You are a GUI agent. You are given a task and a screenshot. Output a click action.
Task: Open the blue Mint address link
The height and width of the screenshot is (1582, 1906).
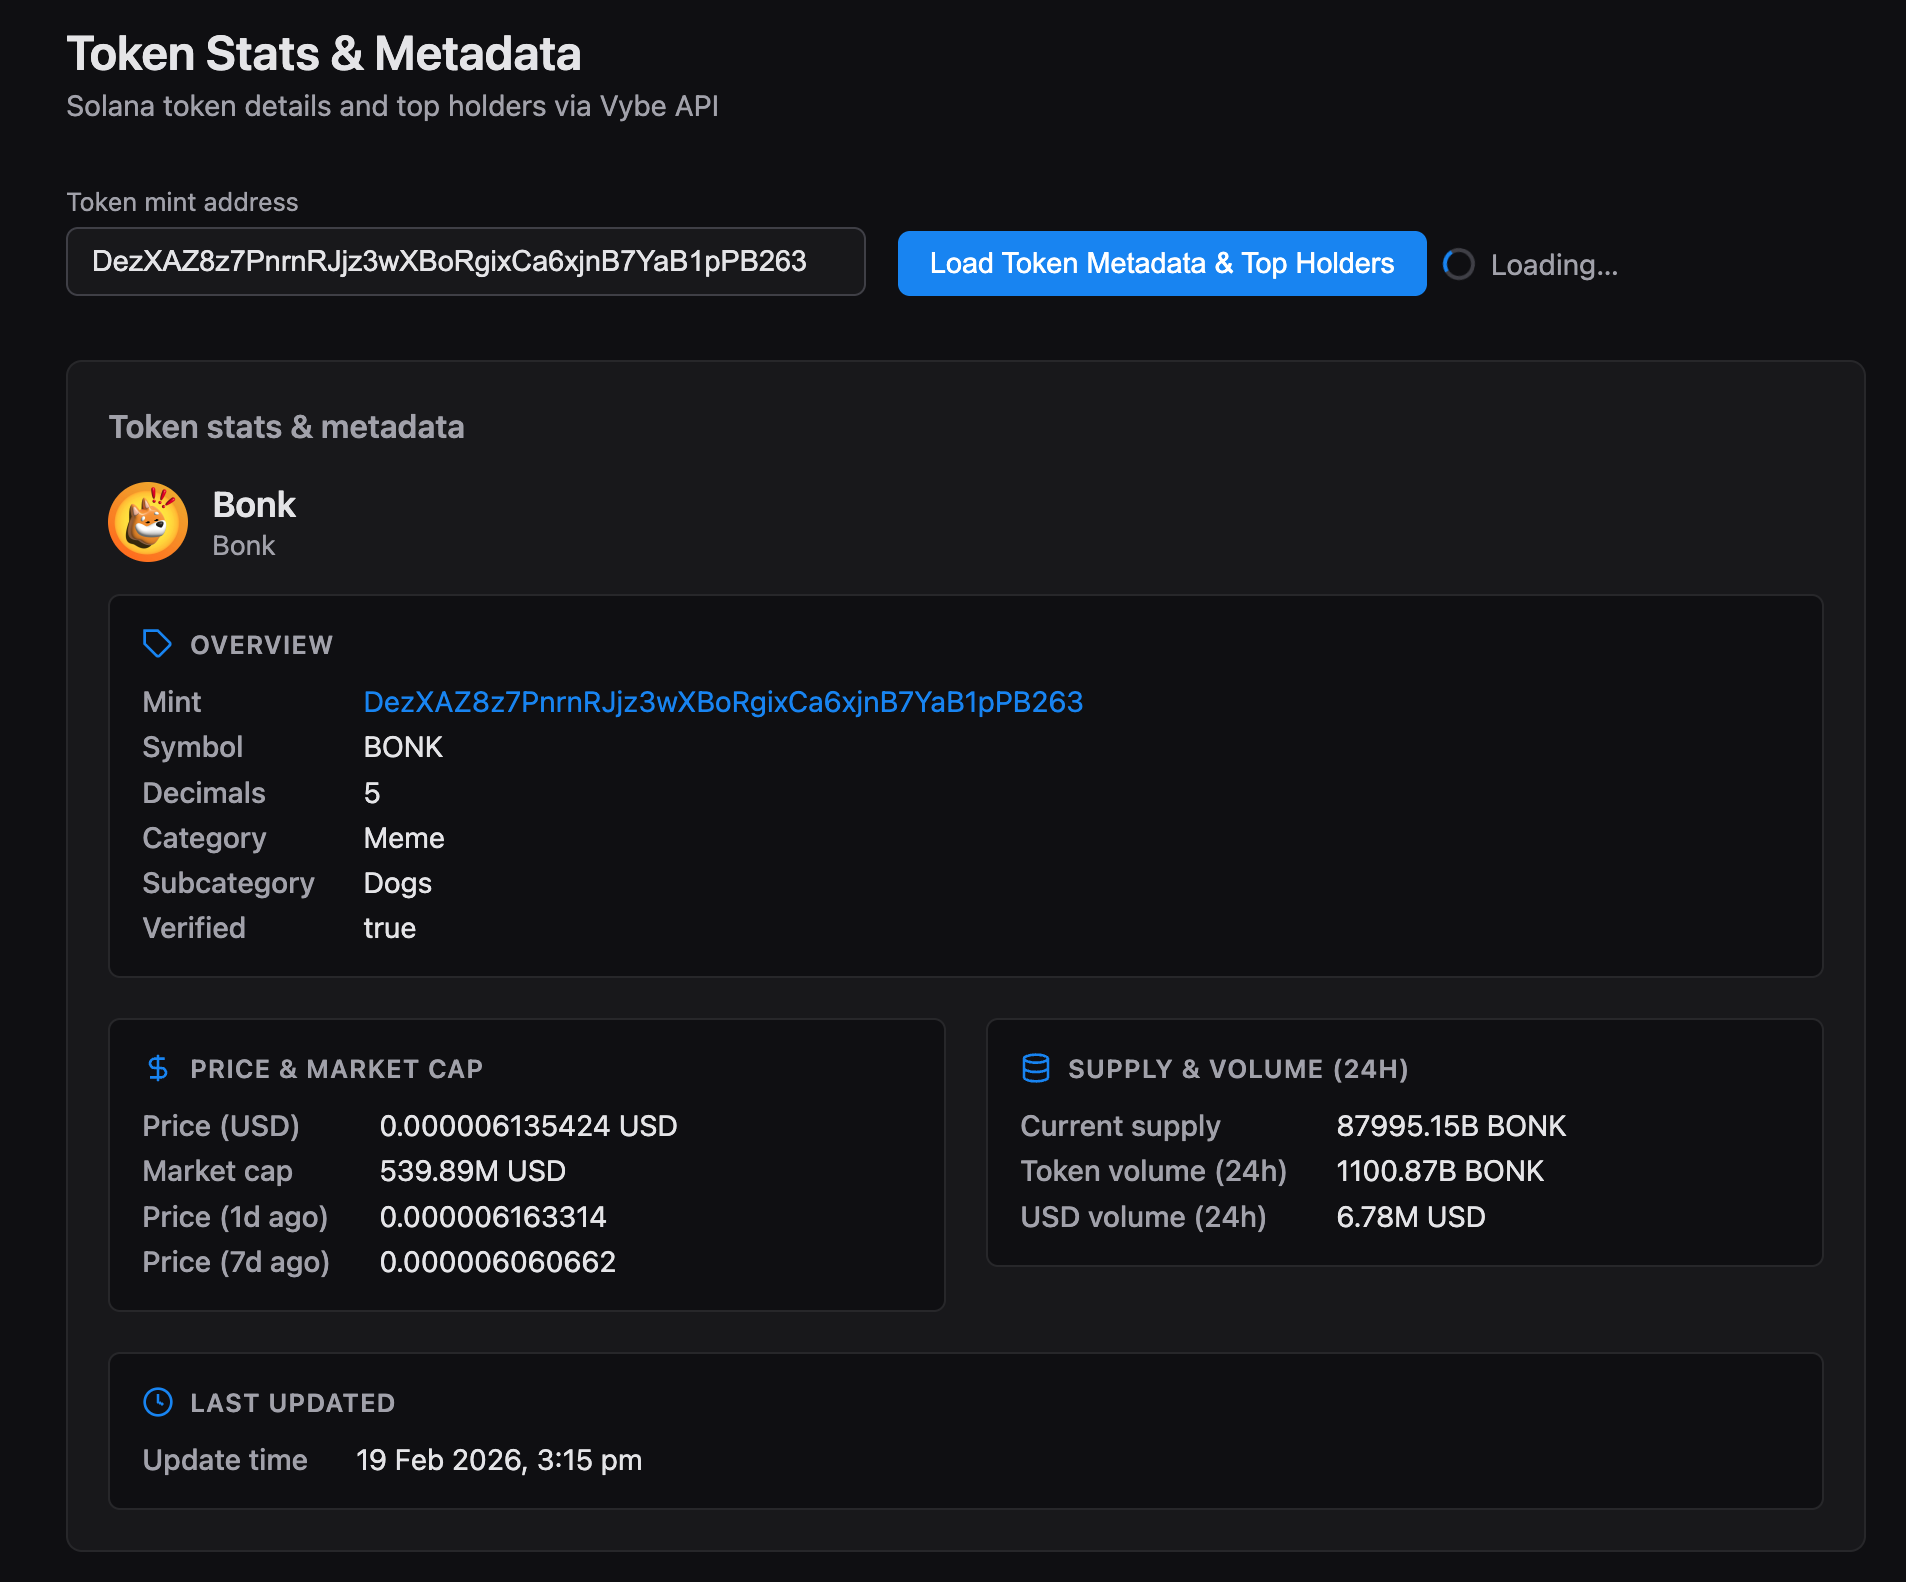[723, 702]
